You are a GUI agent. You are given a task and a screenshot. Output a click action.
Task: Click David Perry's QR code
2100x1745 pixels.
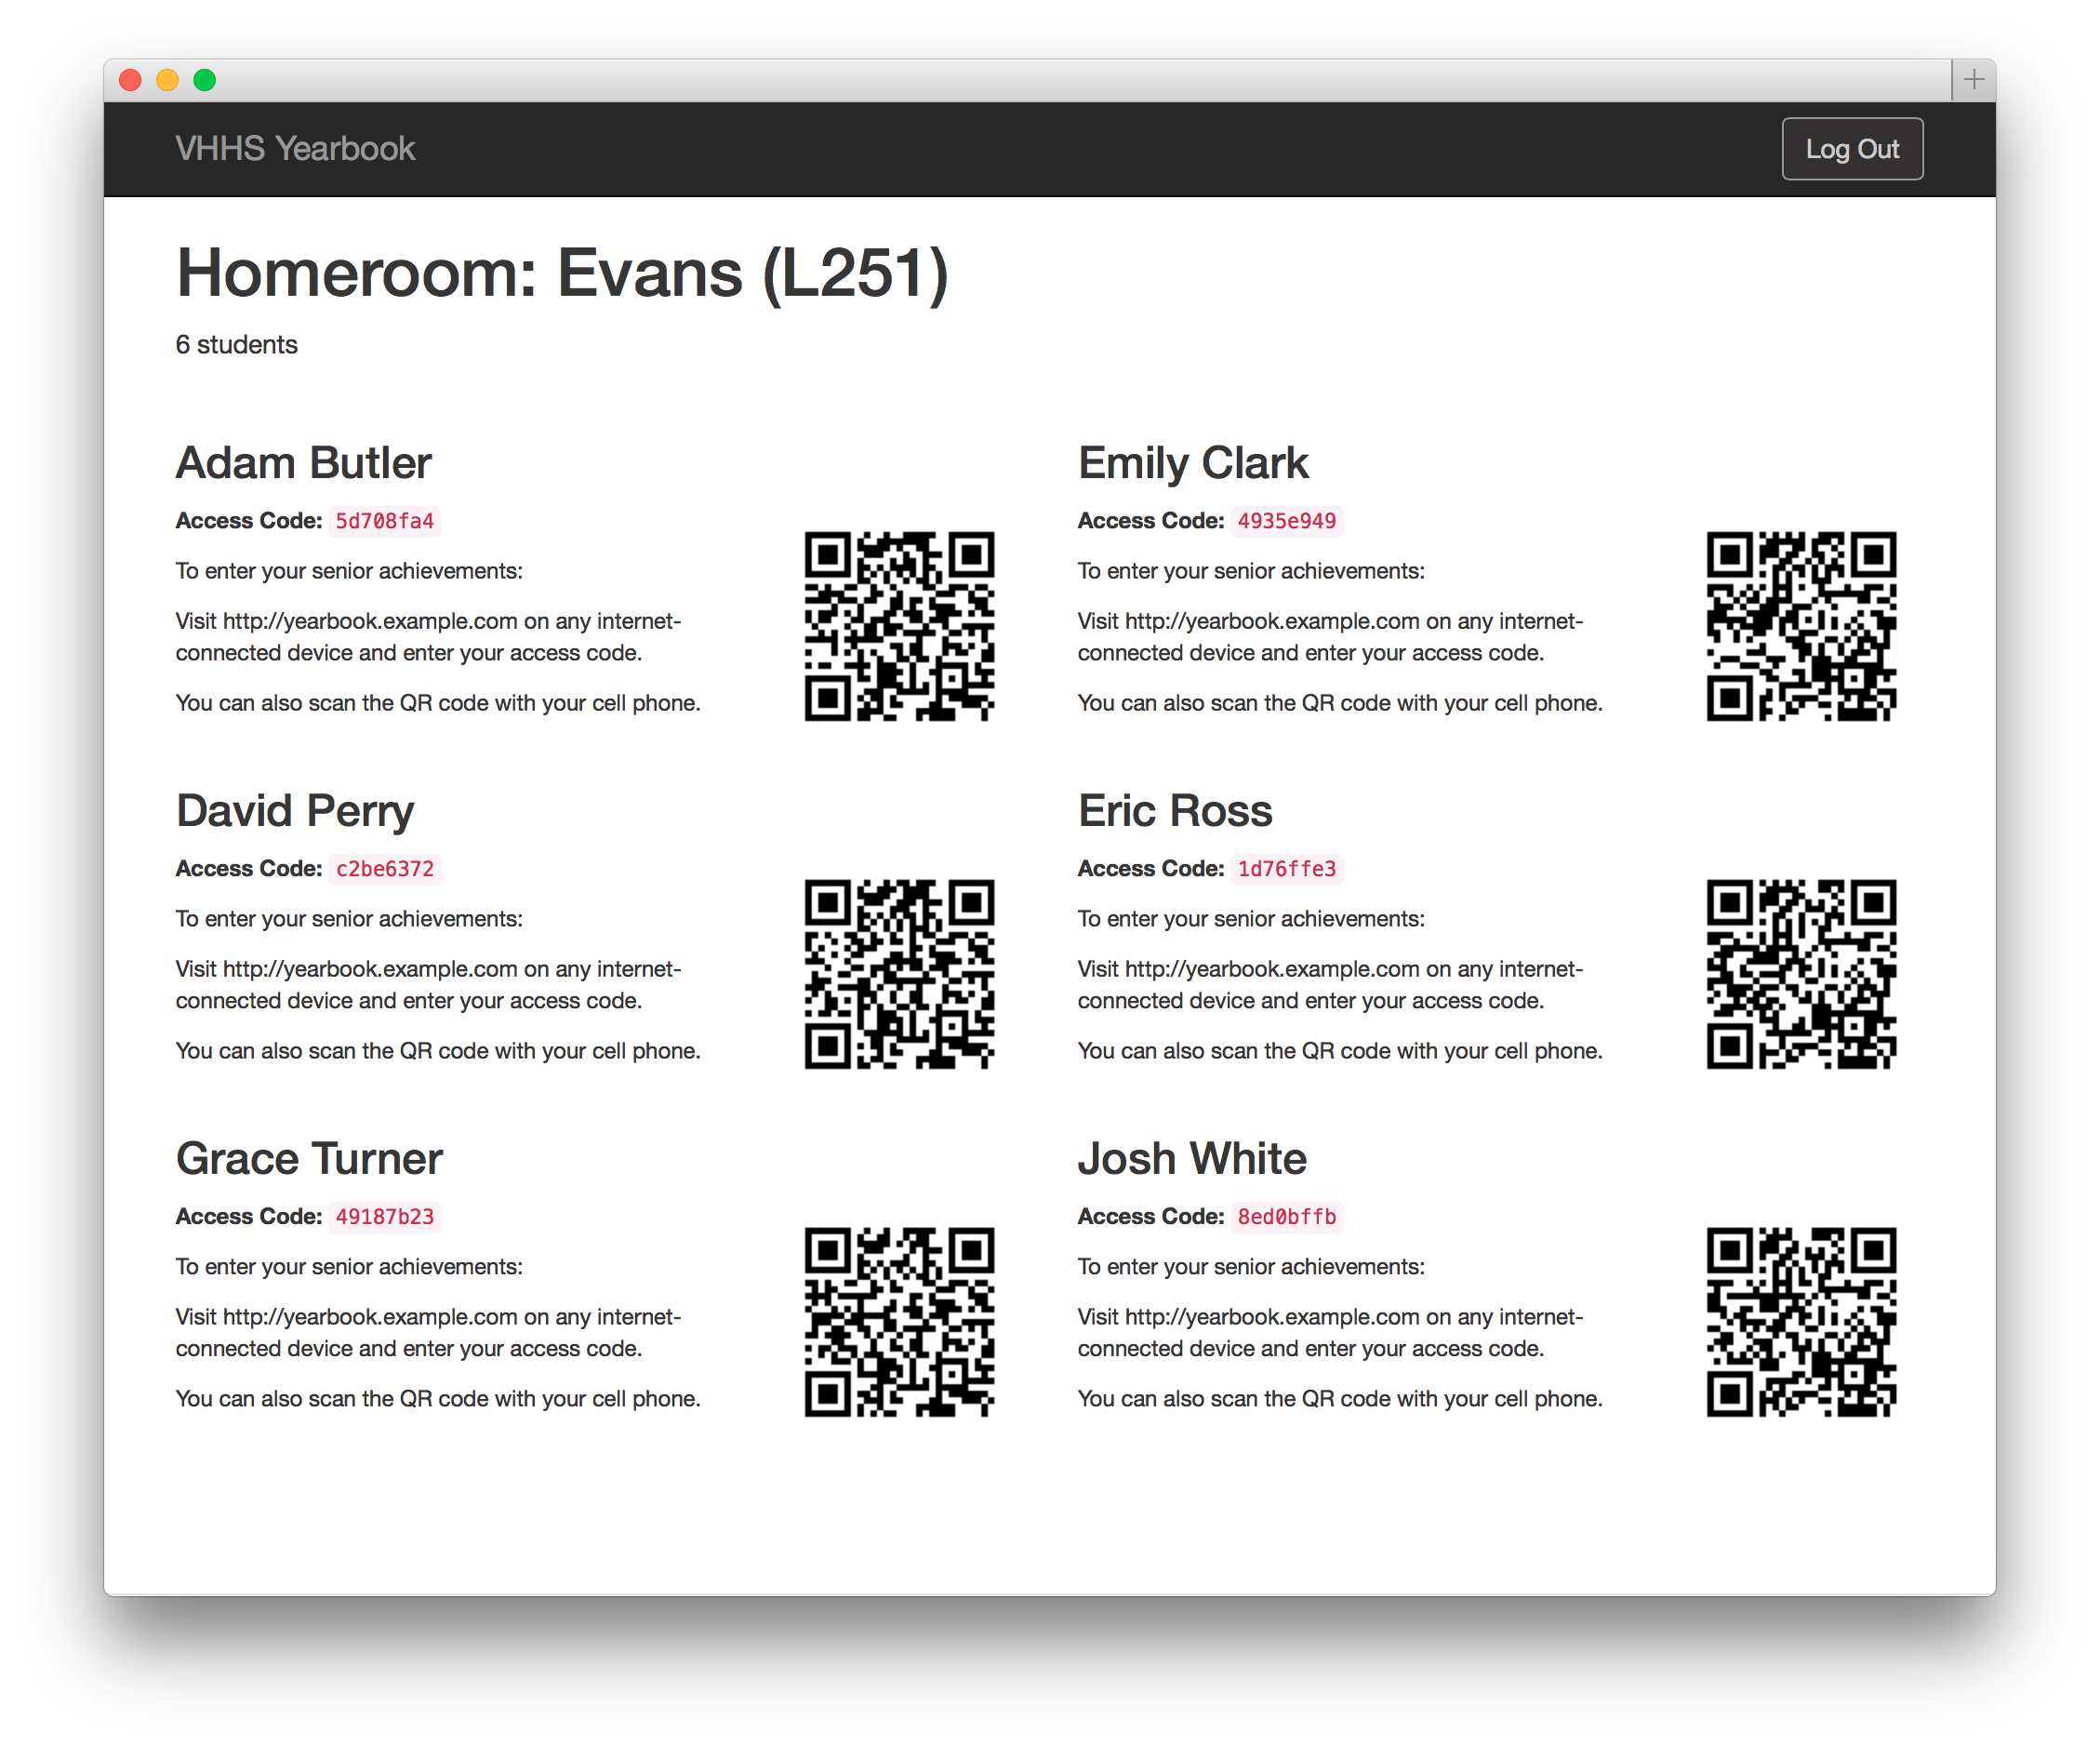pyautogui.click(x=899, y=974)
